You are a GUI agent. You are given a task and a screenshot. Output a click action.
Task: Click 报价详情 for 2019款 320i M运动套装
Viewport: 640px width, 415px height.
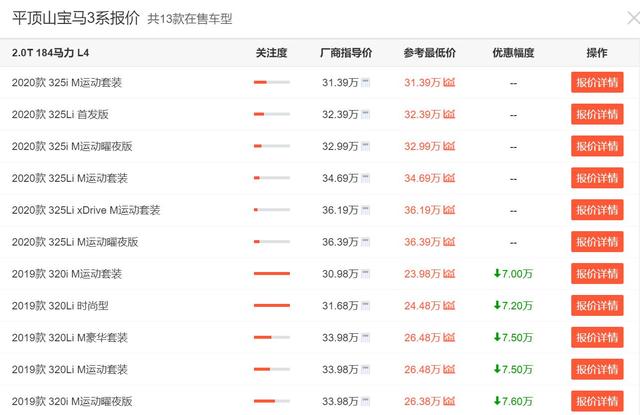(x=597, y=273)
